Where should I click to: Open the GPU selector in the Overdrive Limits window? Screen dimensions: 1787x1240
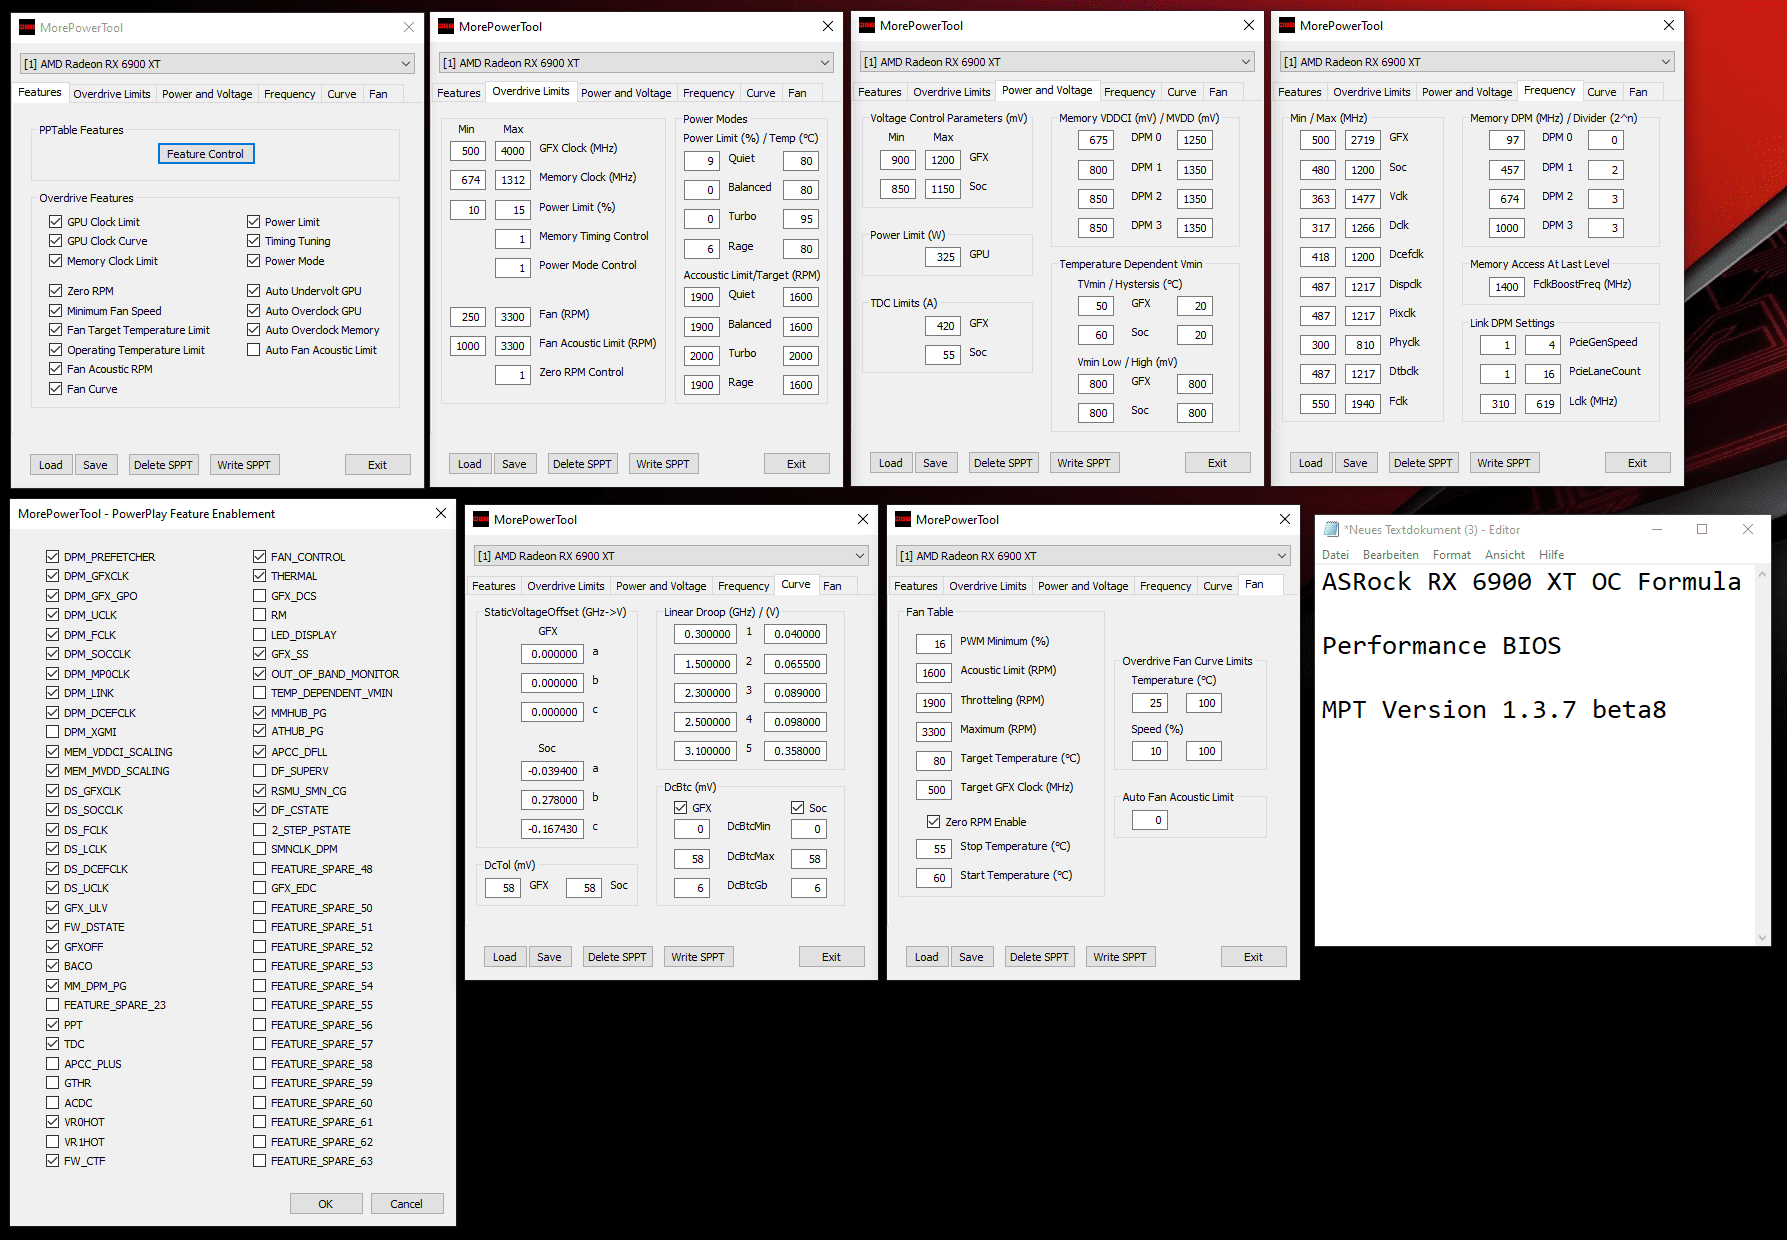(x=636, y=63)
